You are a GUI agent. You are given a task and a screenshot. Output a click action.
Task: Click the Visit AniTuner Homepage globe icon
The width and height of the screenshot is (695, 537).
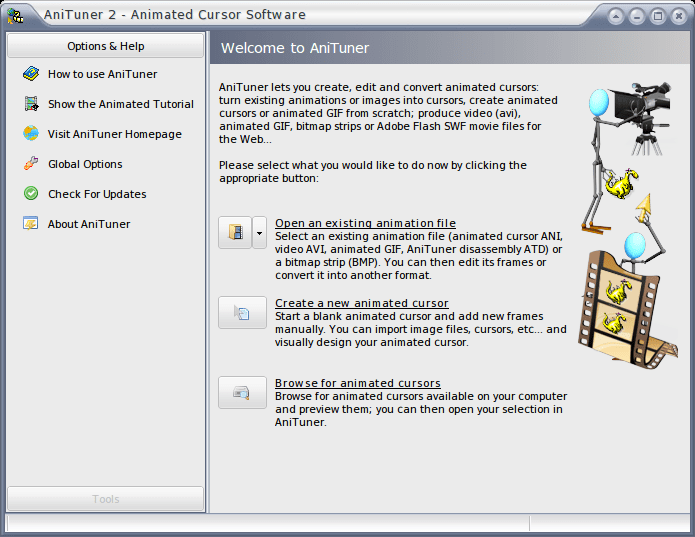point(31,133)
